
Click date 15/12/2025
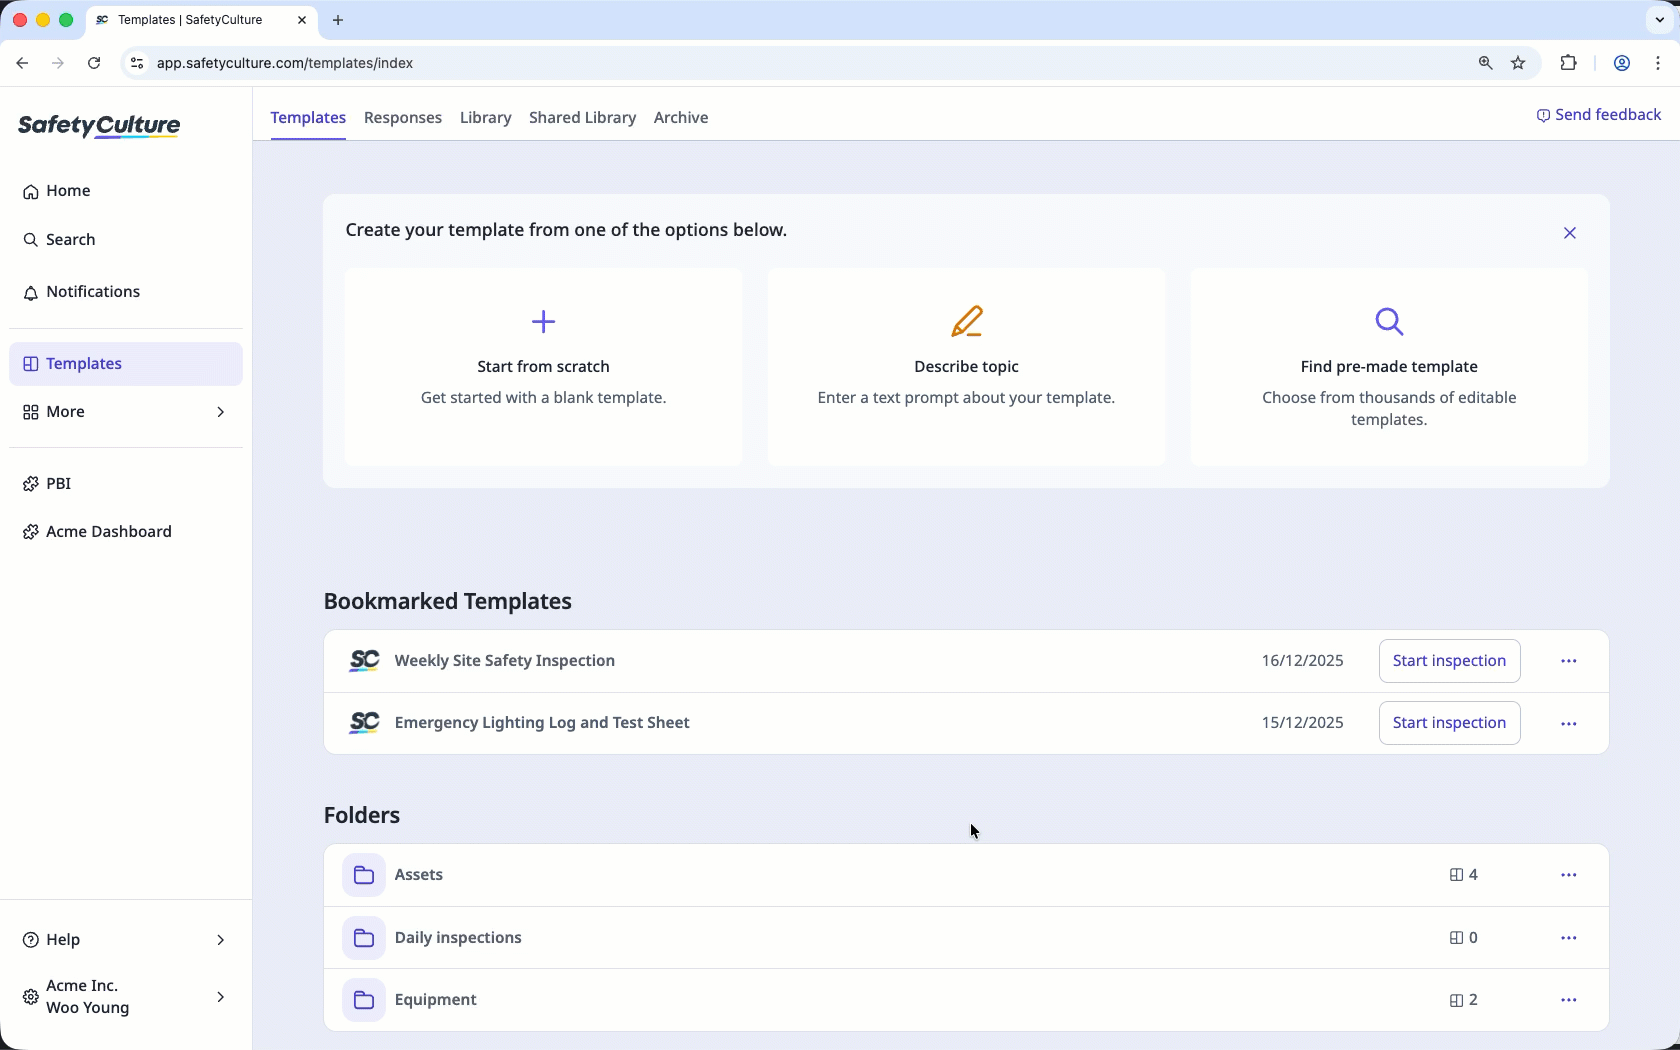(x=1302, y=723)
